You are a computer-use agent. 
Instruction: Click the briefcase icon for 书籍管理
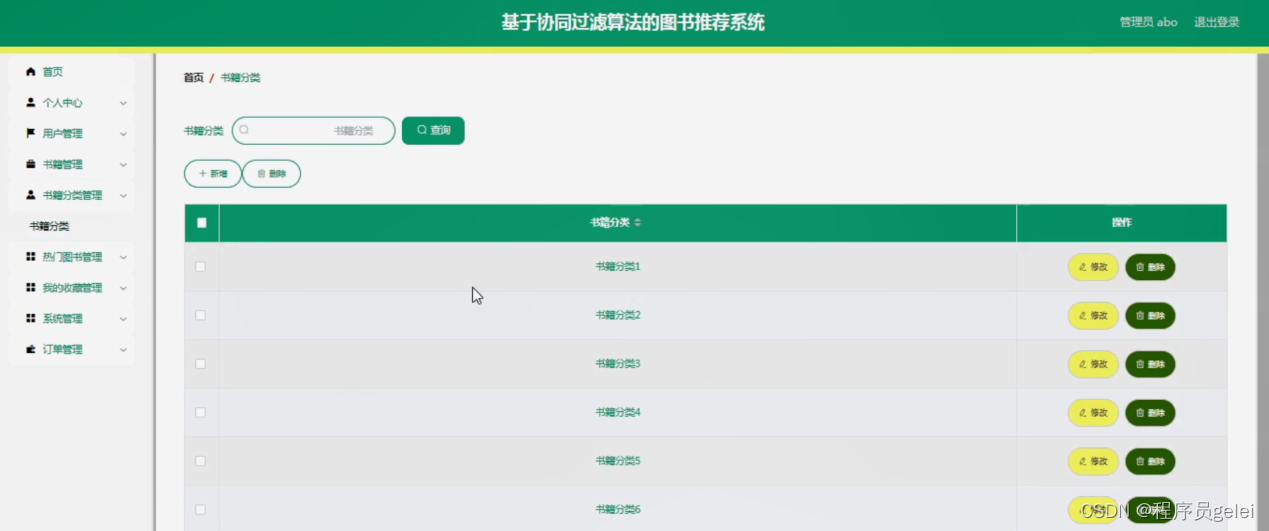31,165
